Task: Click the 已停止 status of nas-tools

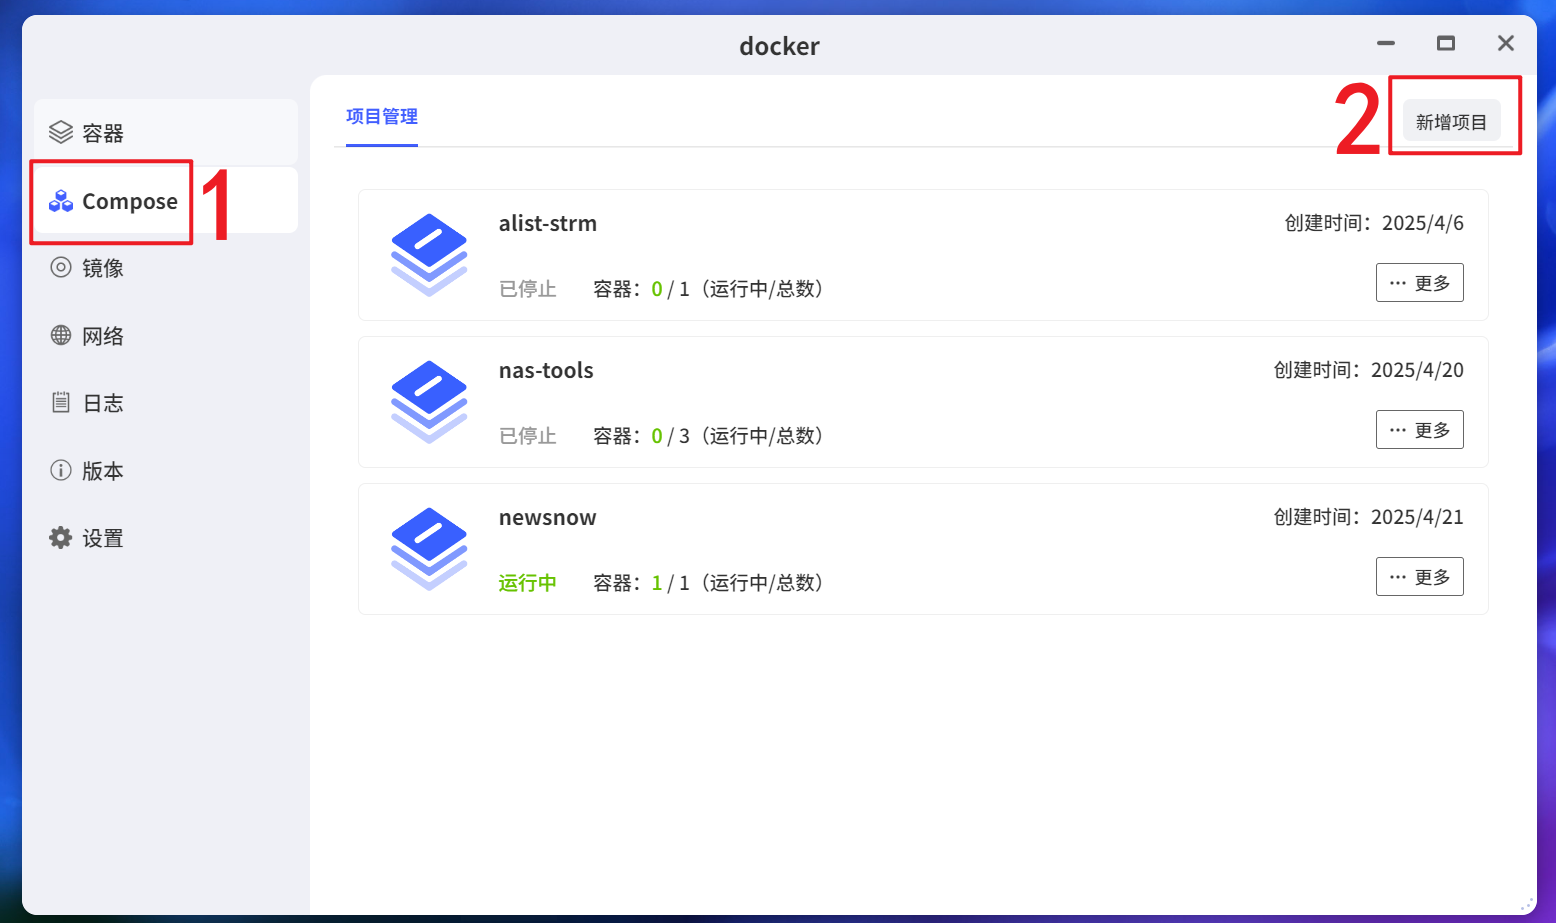Action: point(528,436)
